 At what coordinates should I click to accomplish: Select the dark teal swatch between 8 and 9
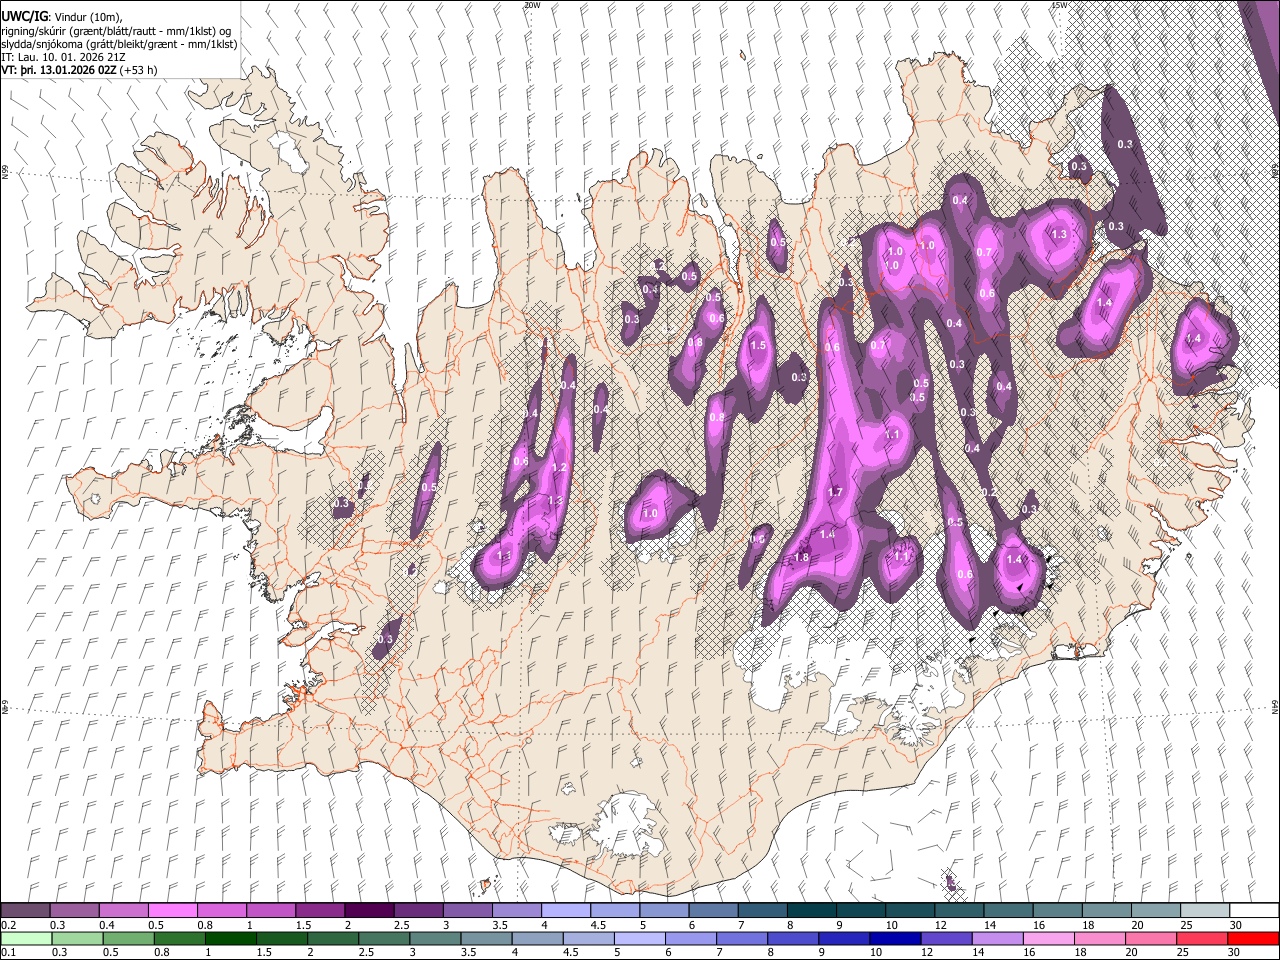812,911
